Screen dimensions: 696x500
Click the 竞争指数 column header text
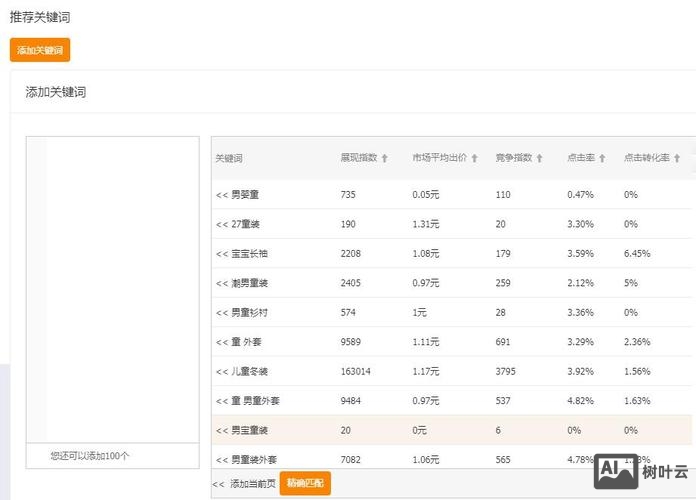(x=514, y=158)
